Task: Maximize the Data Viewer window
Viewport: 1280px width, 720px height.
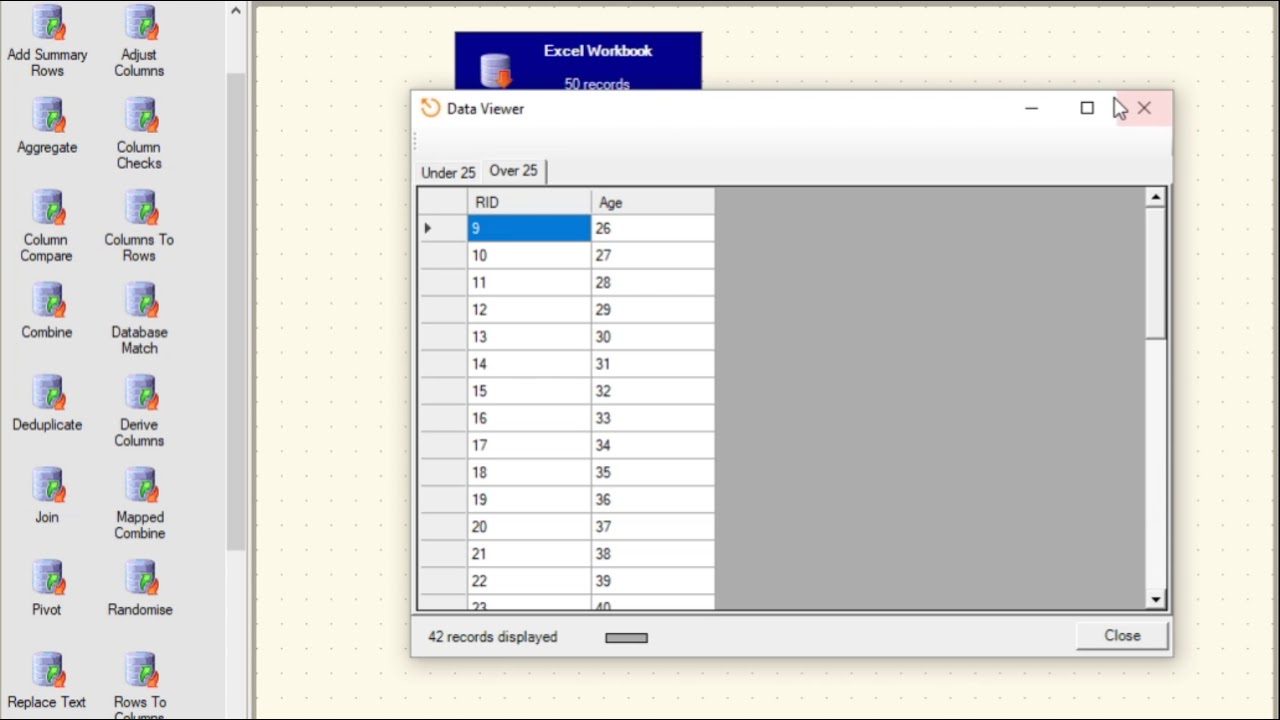Action: (1087, 108)
